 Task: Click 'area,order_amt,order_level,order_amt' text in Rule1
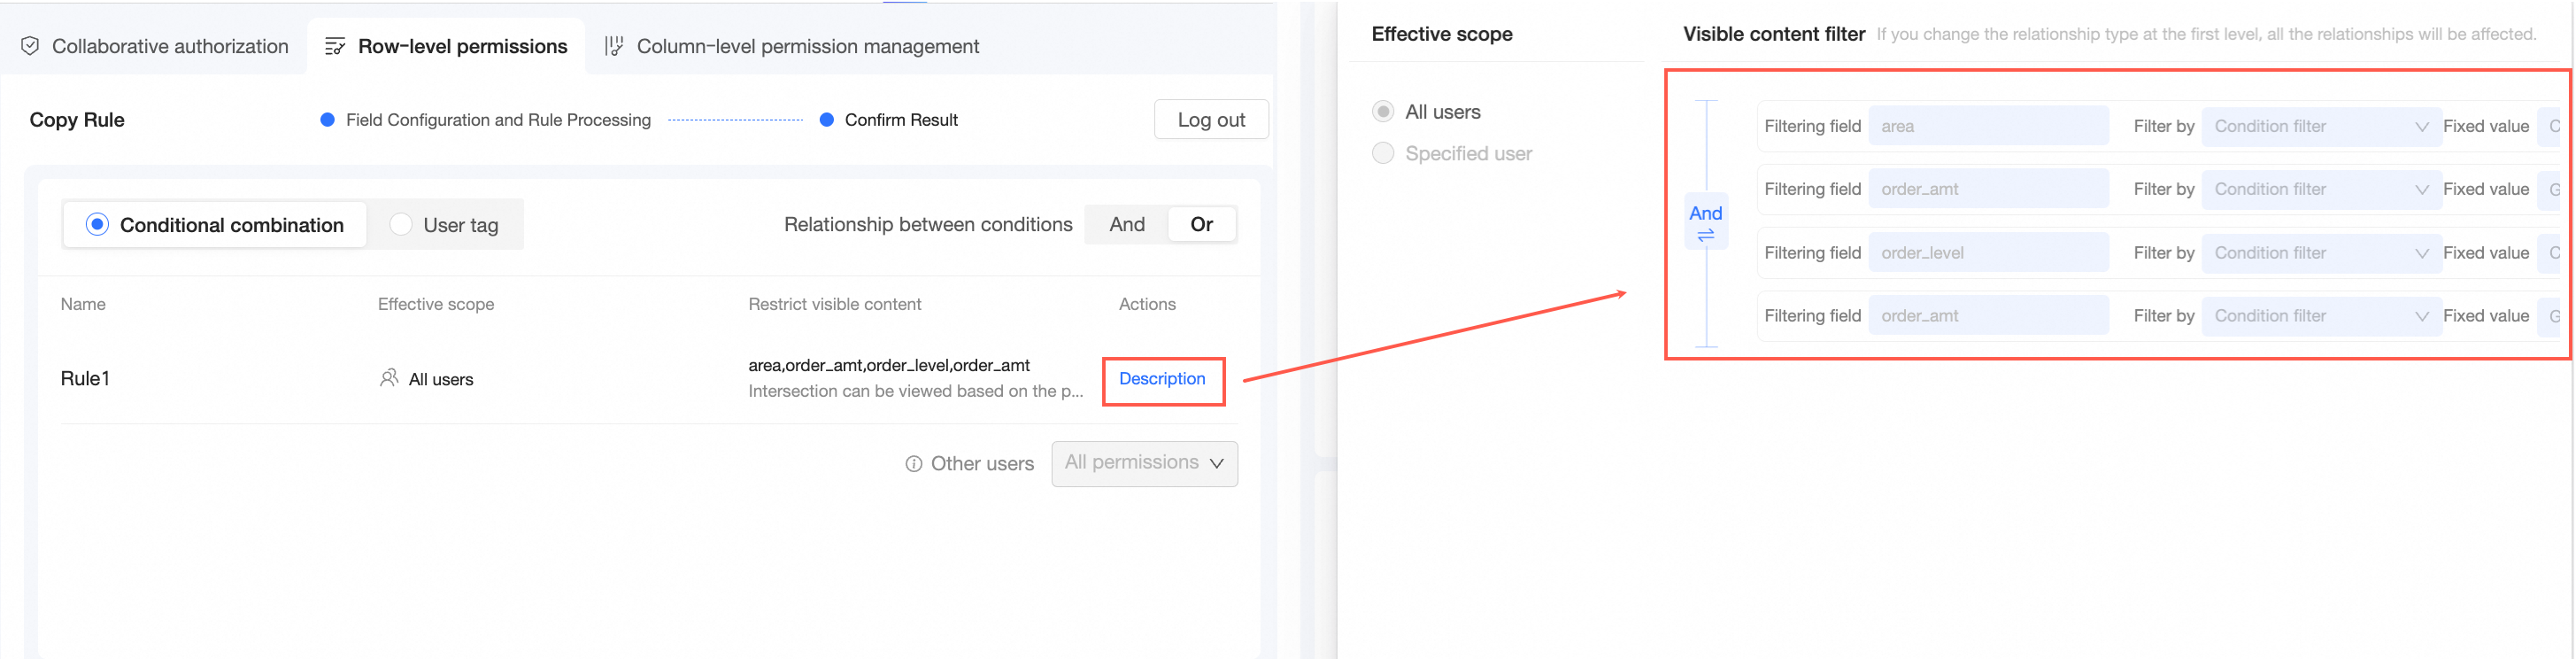(x=889, y=366)
